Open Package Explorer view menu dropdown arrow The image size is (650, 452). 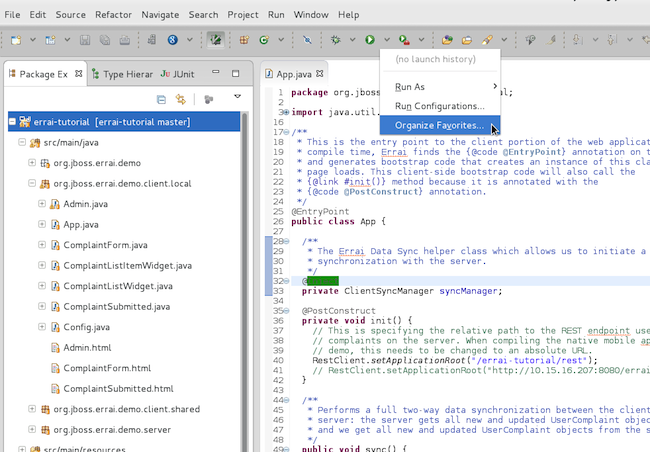pyautogui.click(x=238, y=98)
